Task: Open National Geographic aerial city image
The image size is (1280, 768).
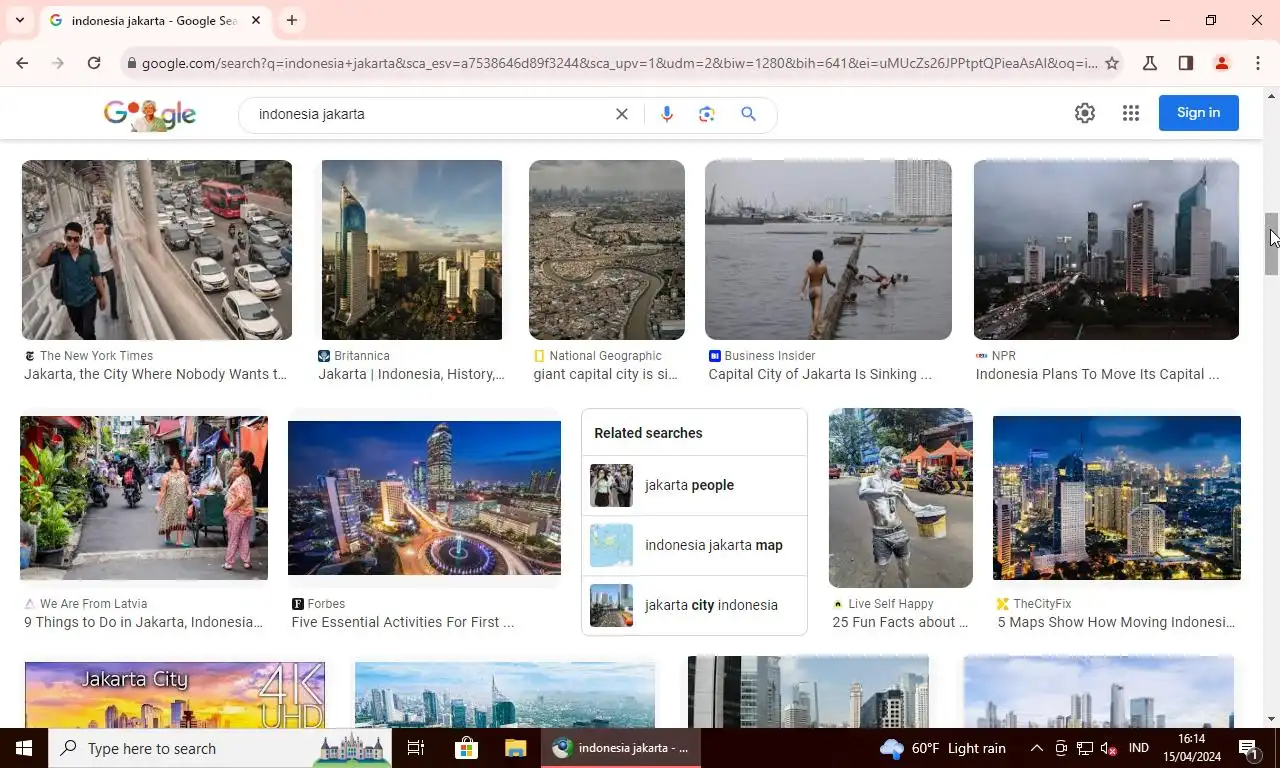Action: [607, 250]
